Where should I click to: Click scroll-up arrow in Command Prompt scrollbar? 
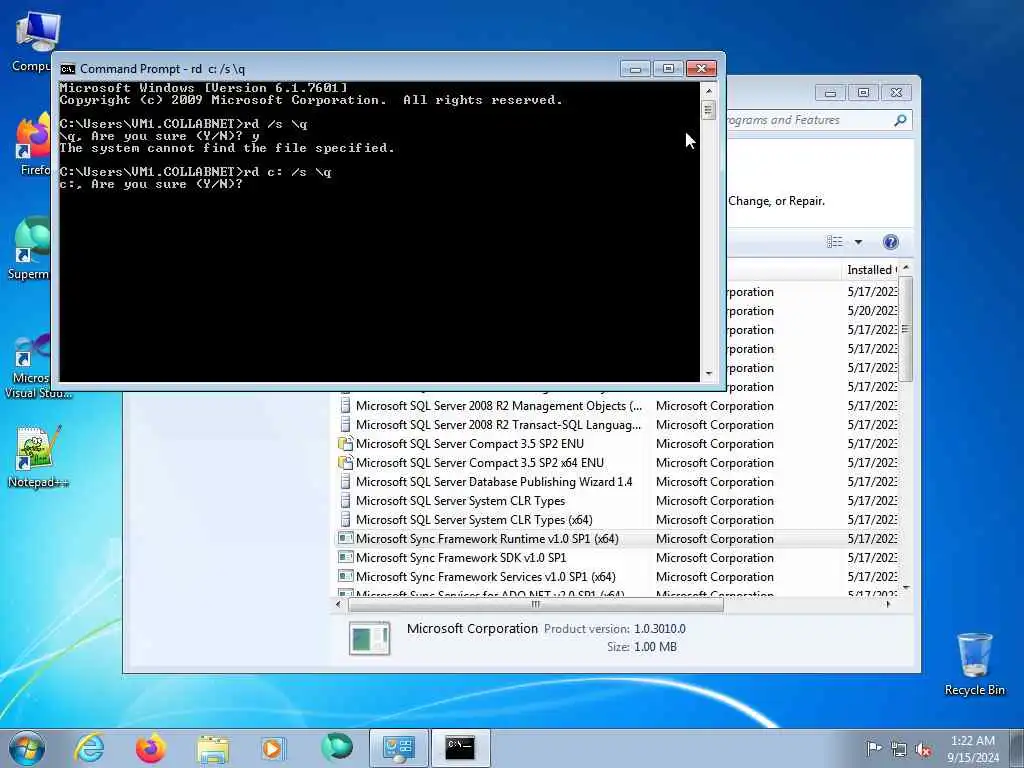click(x=709, y=90)
